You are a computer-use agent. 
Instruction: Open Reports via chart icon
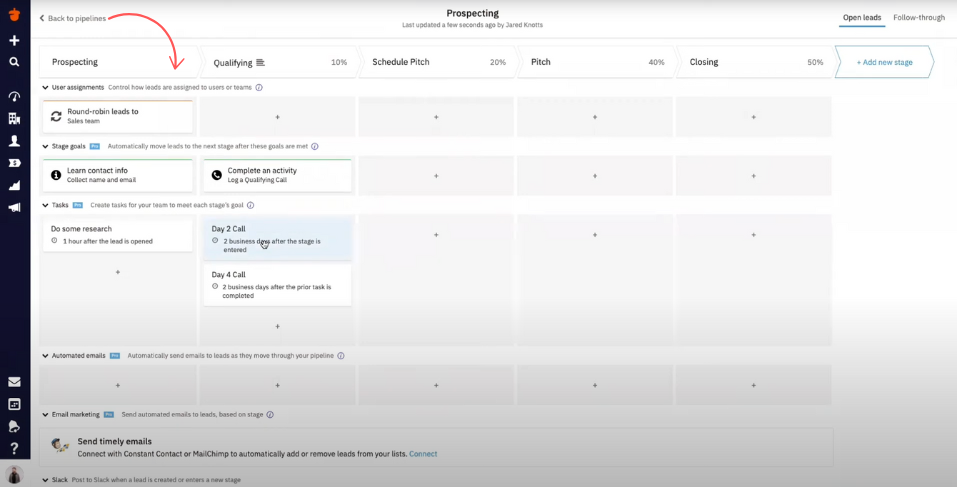pos(14,185)
